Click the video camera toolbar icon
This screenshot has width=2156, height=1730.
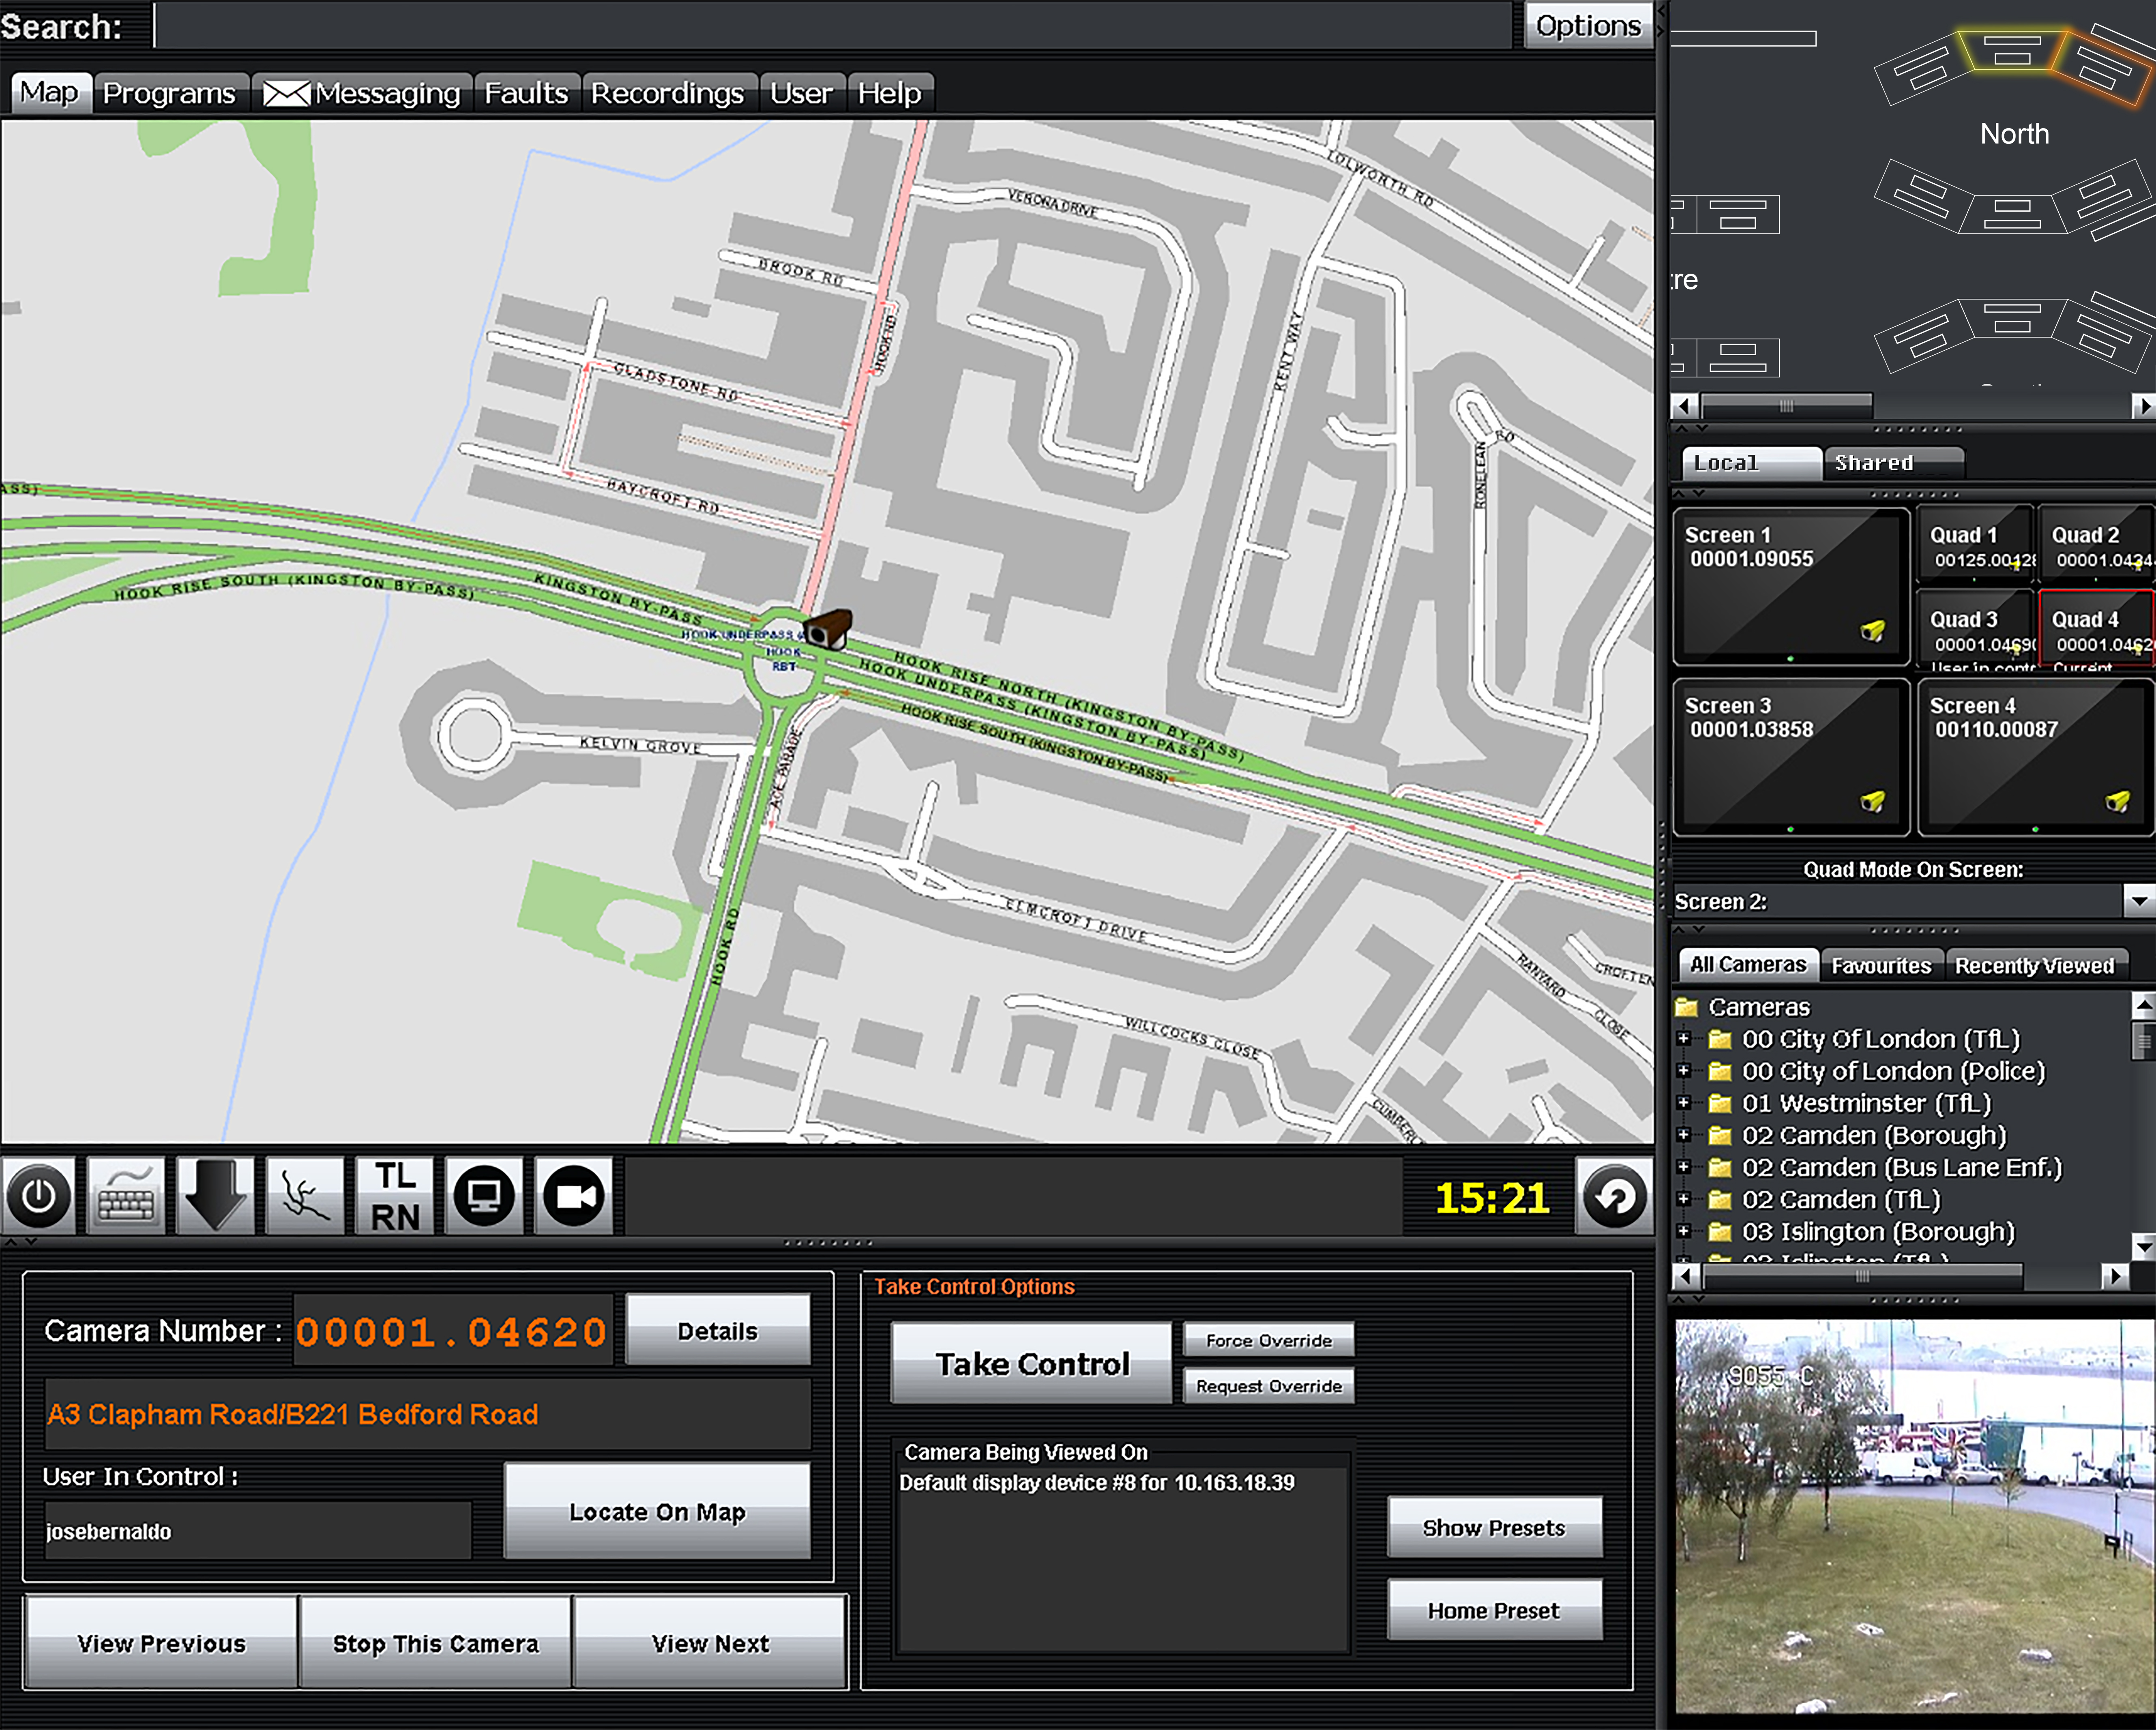[x=574, y=1196]
